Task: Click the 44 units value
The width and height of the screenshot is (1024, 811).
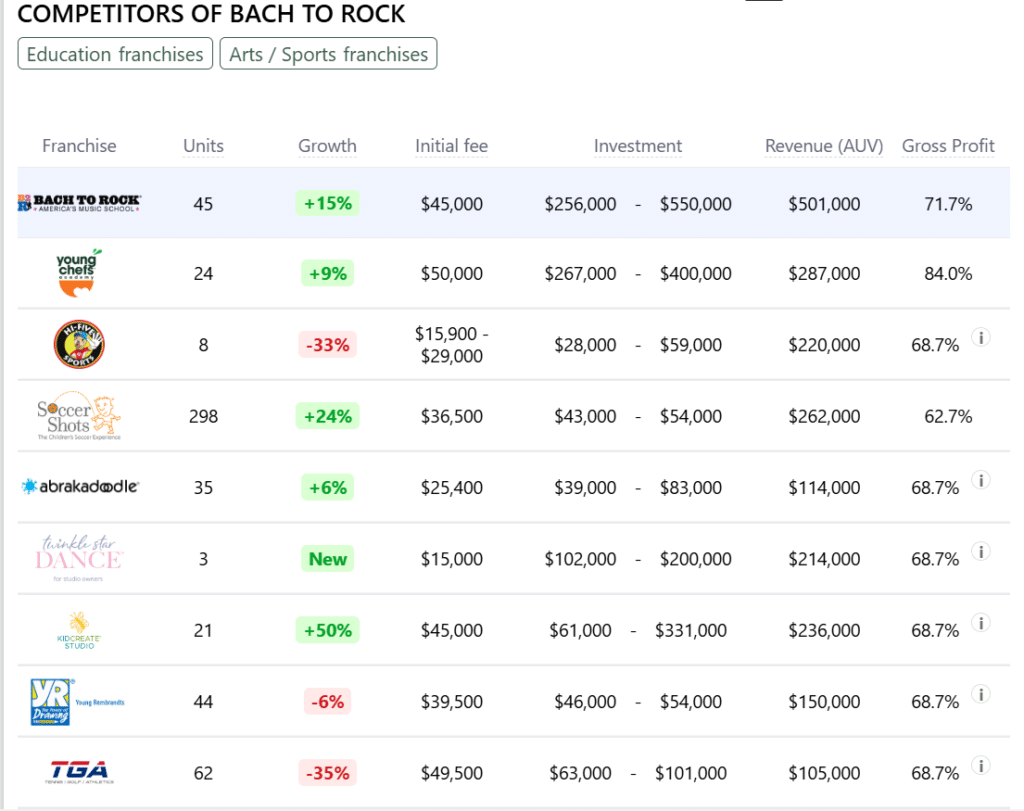Action: [203, 701]
